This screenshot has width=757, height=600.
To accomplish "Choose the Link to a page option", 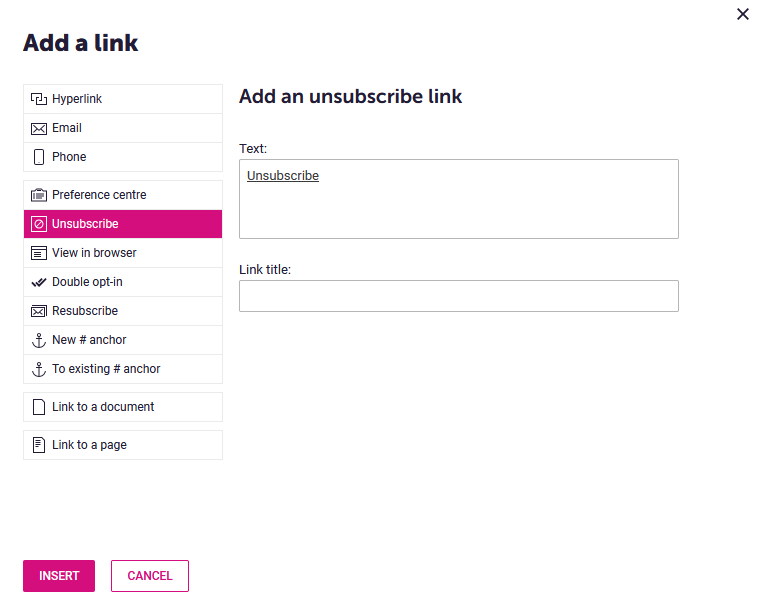I will point(123,445).
